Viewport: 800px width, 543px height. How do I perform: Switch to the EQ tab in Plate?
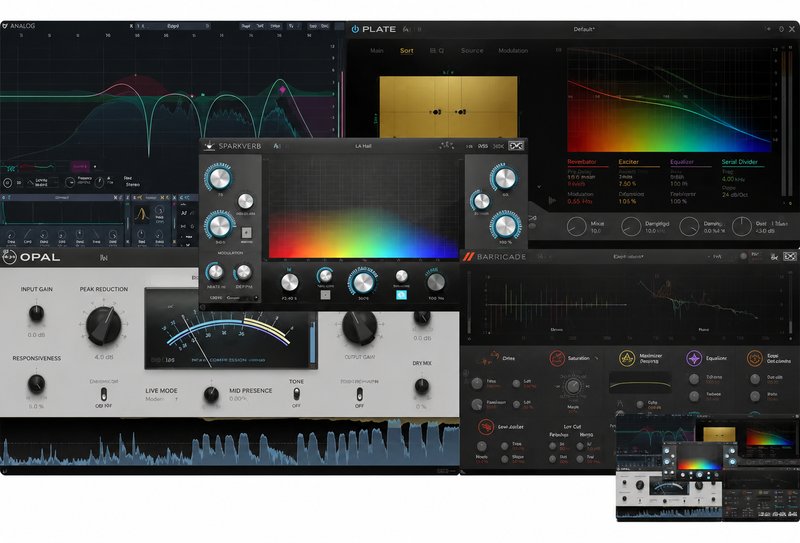point(437,51)
